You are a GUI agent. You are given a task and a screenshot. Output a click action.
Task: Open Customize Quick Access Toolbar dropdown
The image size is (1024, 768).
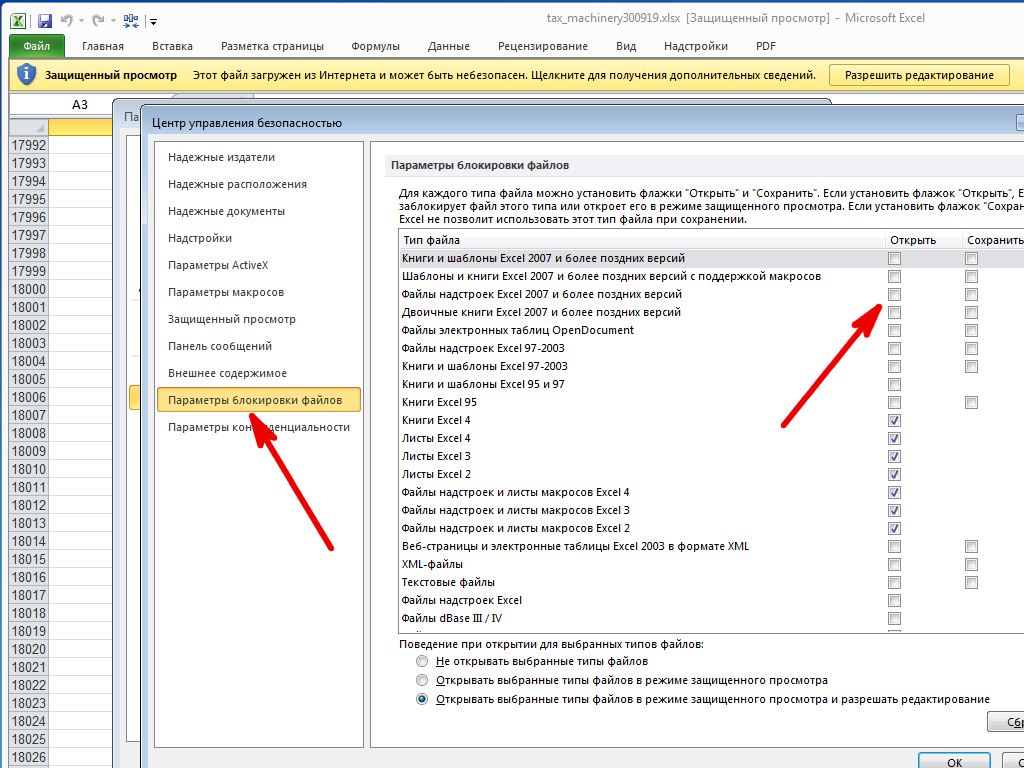pos(153,22)
